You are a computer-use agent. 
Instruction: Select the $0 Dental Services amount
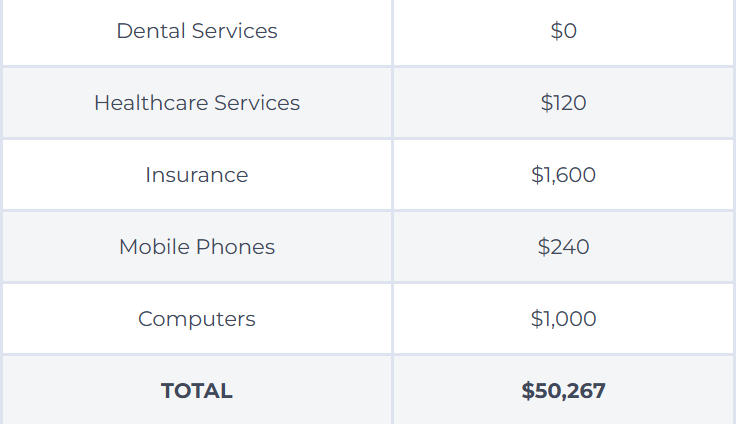(563, 31)
